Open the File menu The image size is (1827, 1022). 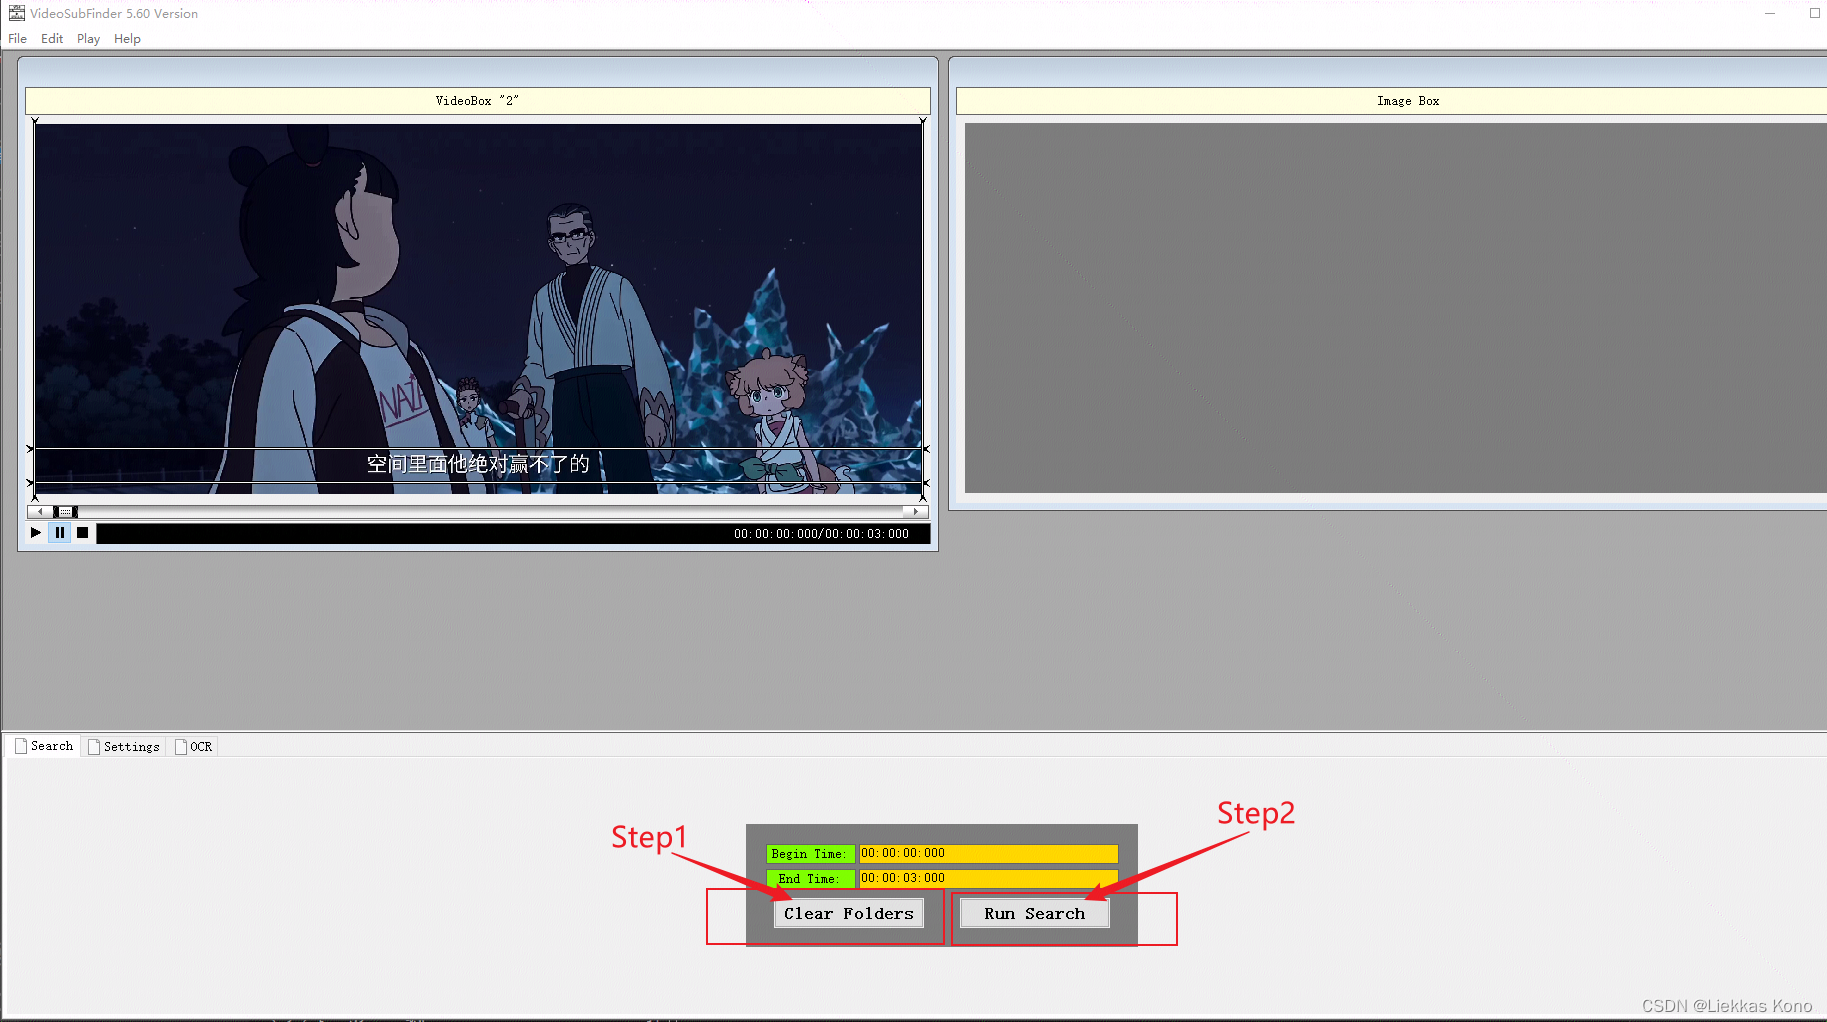tap(18, 39)
